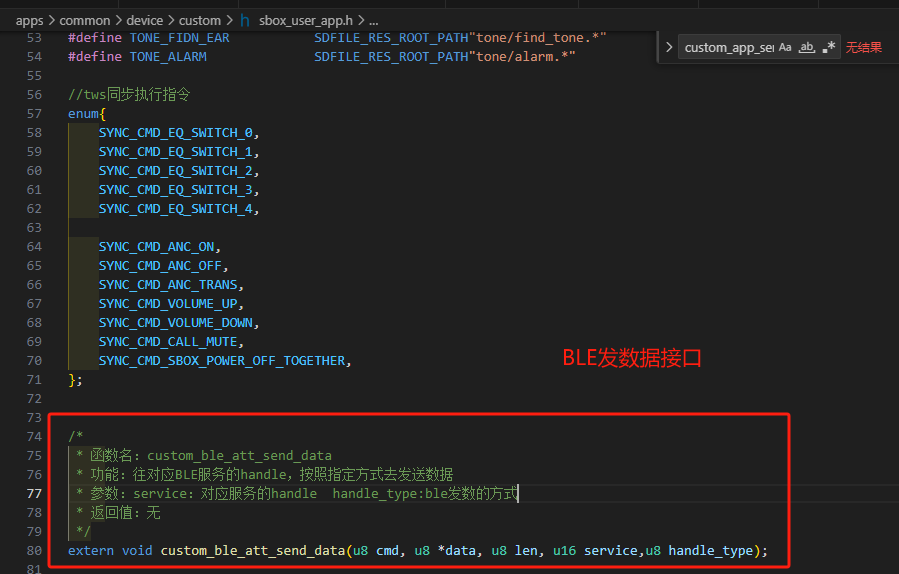Click the red 无结果 no-results label

tap(863, 48)
